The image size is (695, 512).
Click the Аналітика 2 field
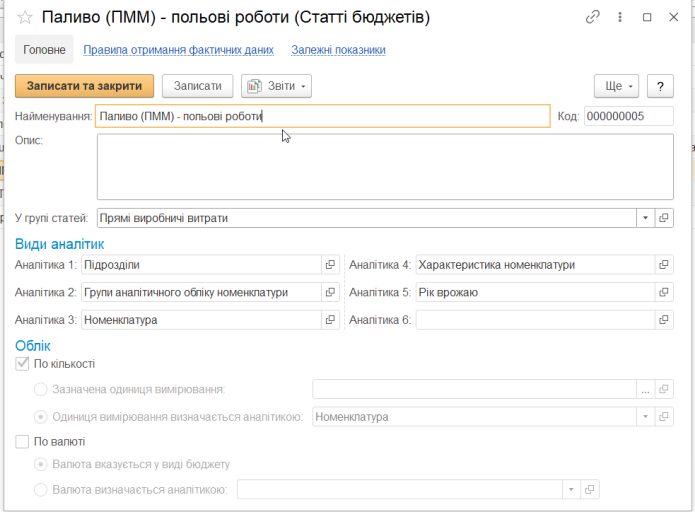[x=202, y=292]
